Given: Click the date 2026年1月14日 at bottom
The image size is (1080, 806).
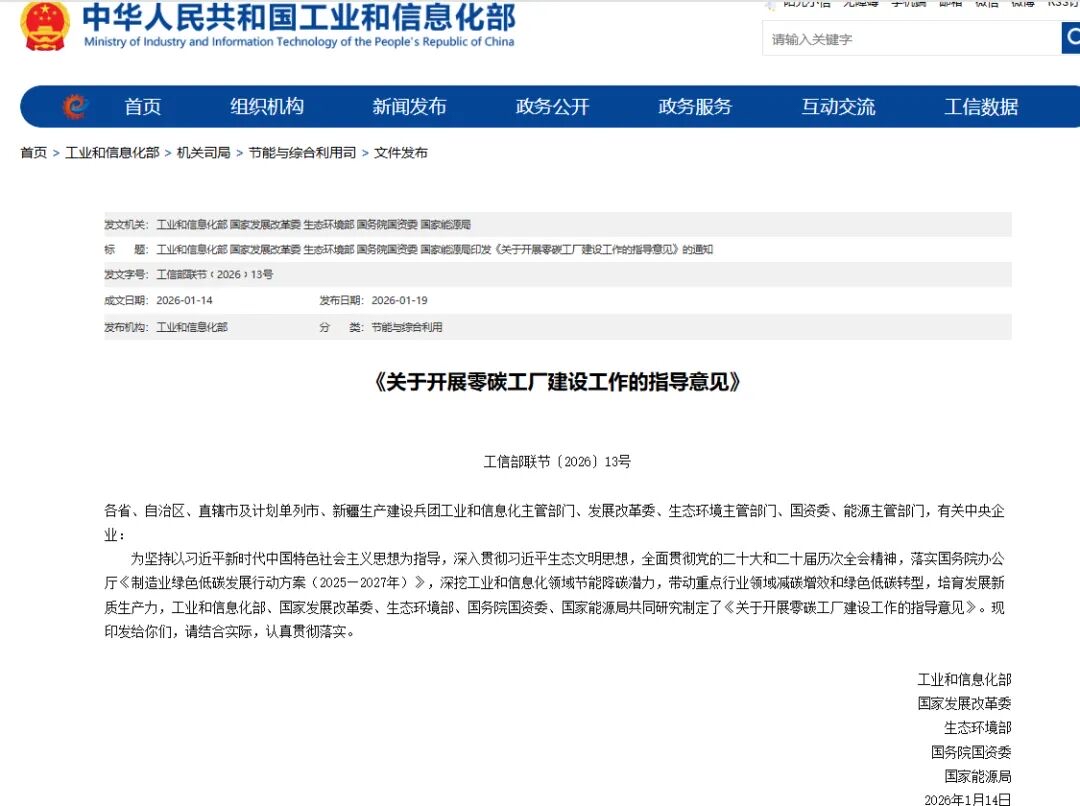Looking at the screenshot, I should click(x=968, y=800).
